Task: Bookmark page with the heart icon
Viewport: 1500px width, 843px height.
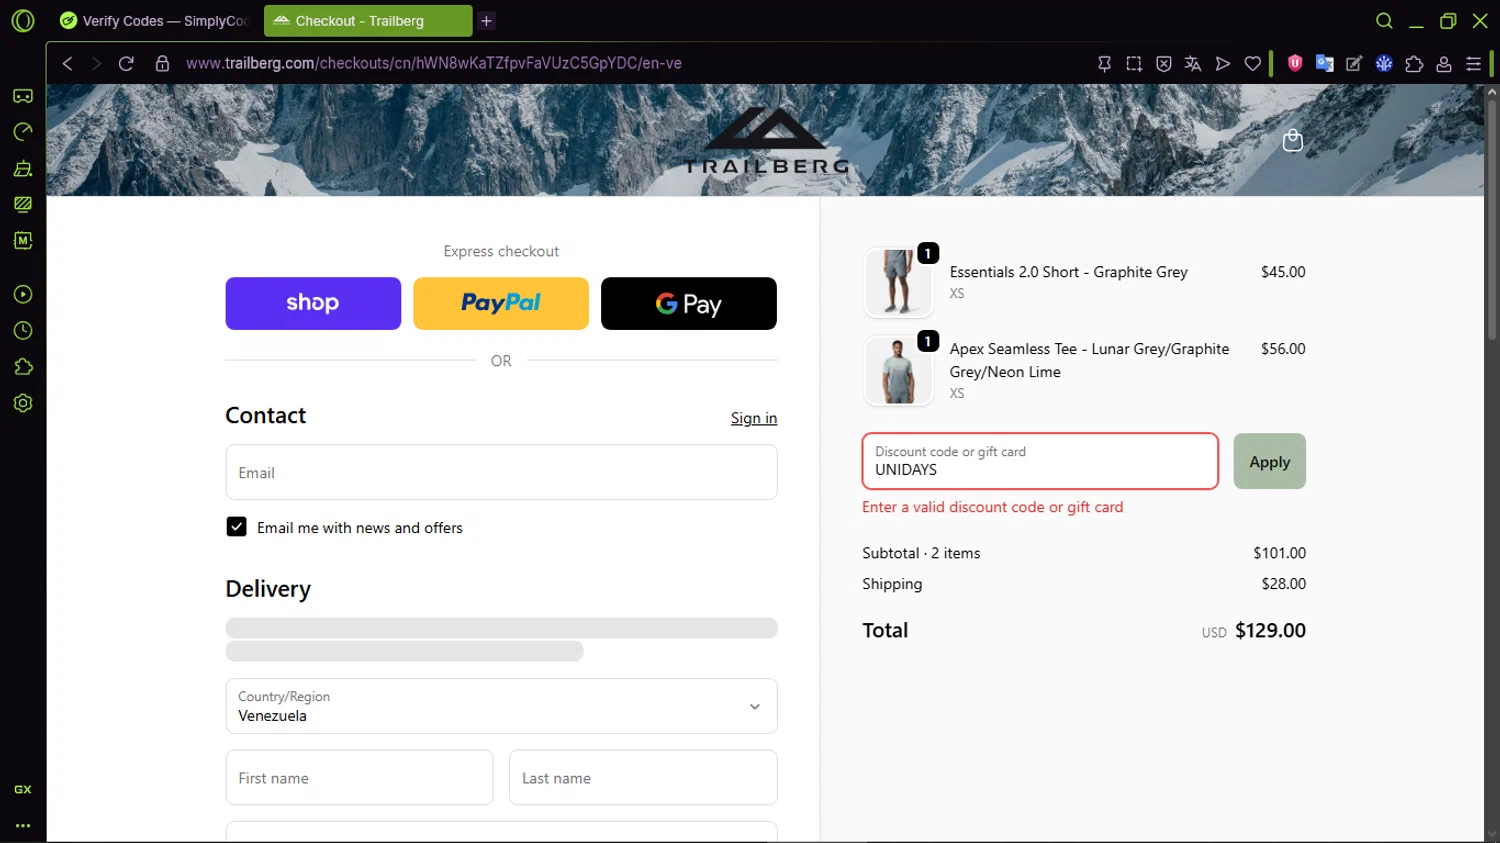Action: point(1252,63)
